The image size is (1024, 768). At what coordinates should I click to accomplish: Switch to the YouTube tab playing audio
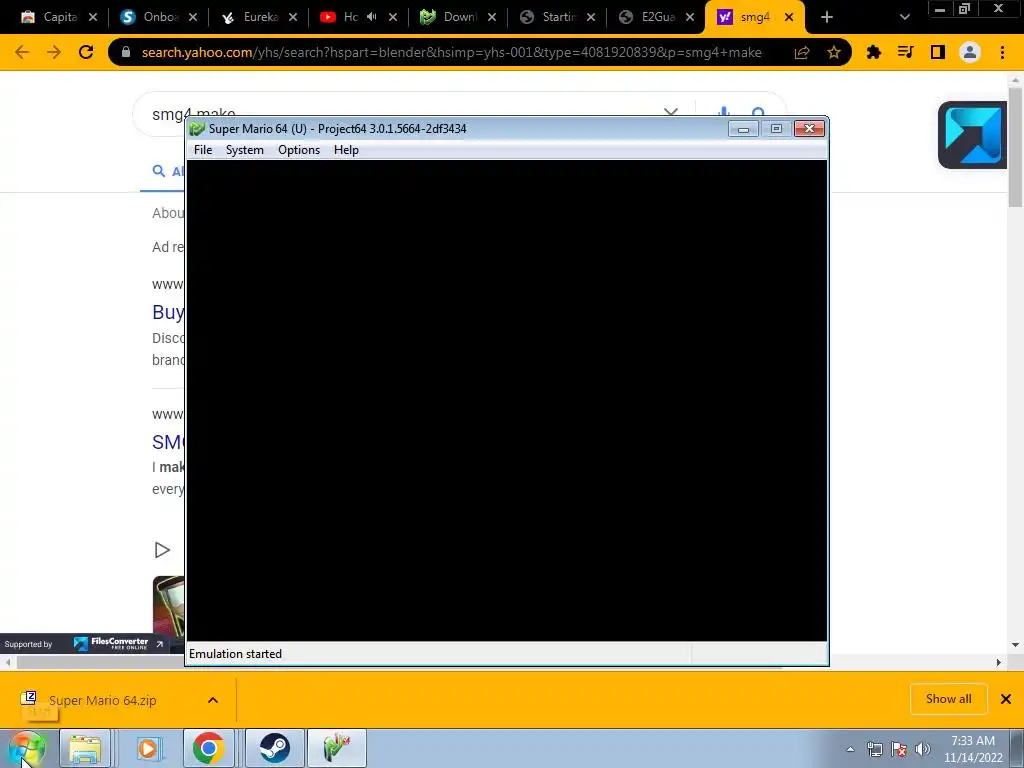(x=349, y=17)
